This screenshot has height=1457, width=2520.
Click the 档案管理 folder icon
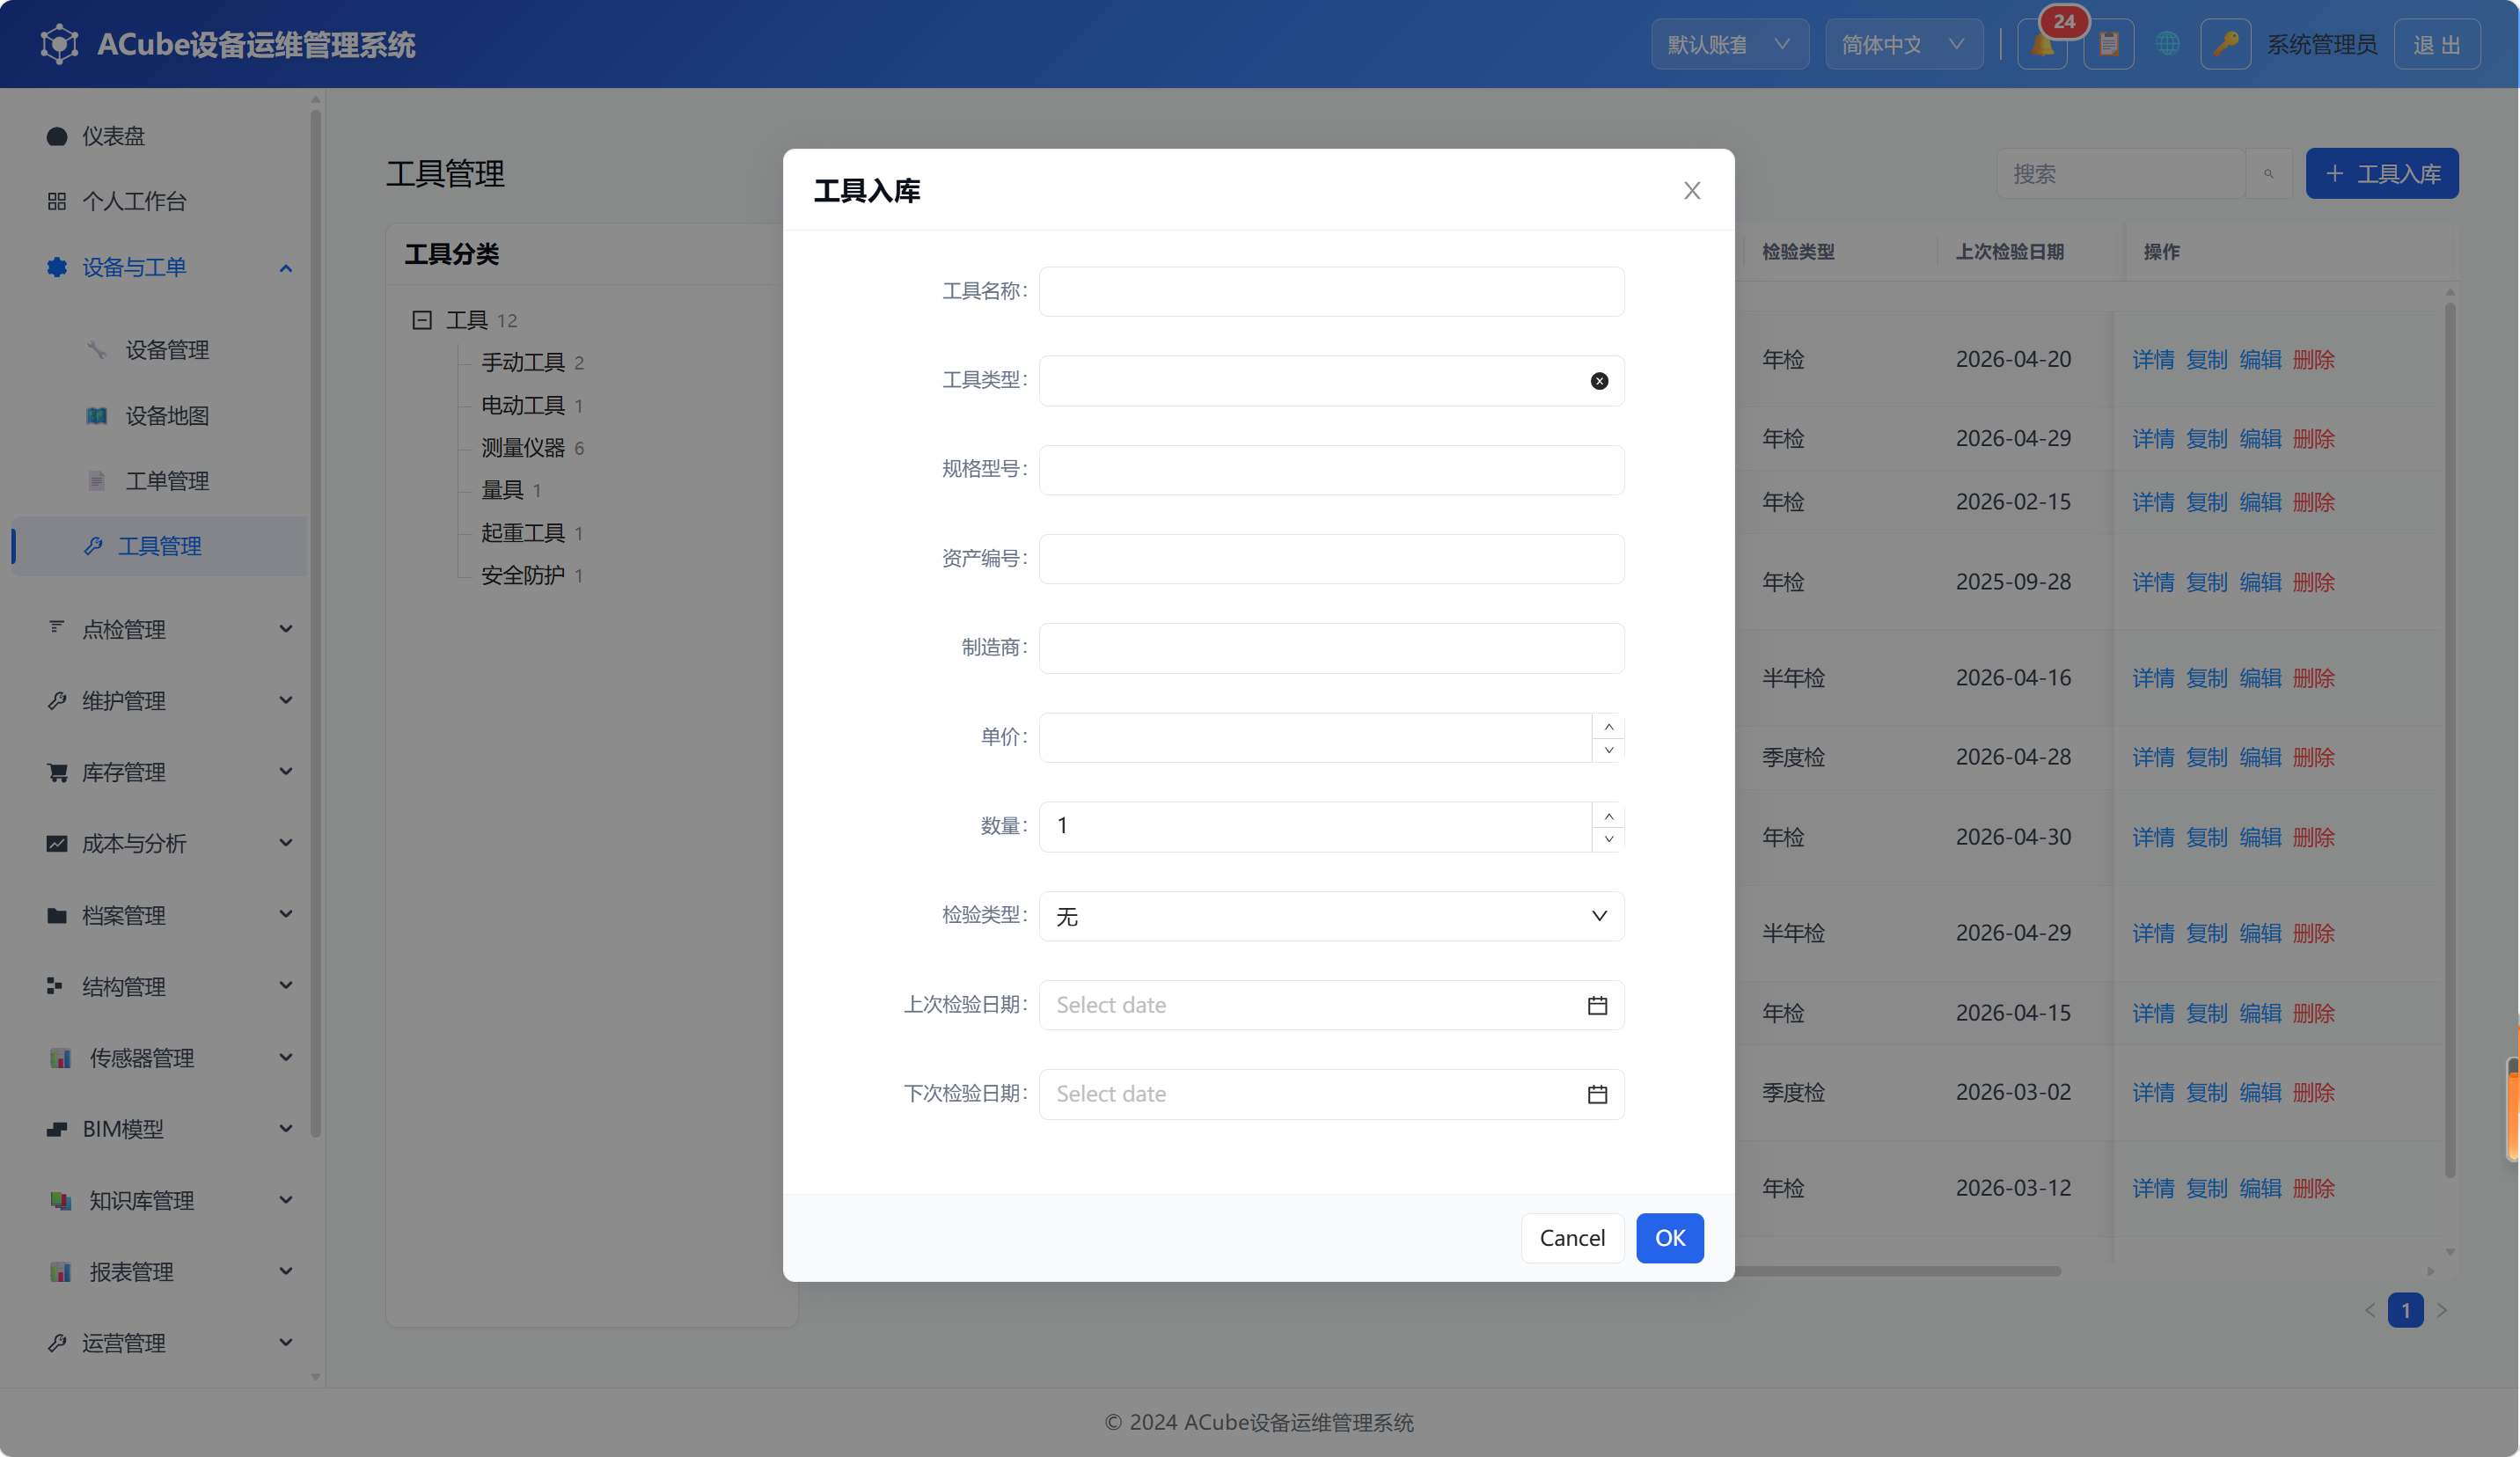click(57, 915)
